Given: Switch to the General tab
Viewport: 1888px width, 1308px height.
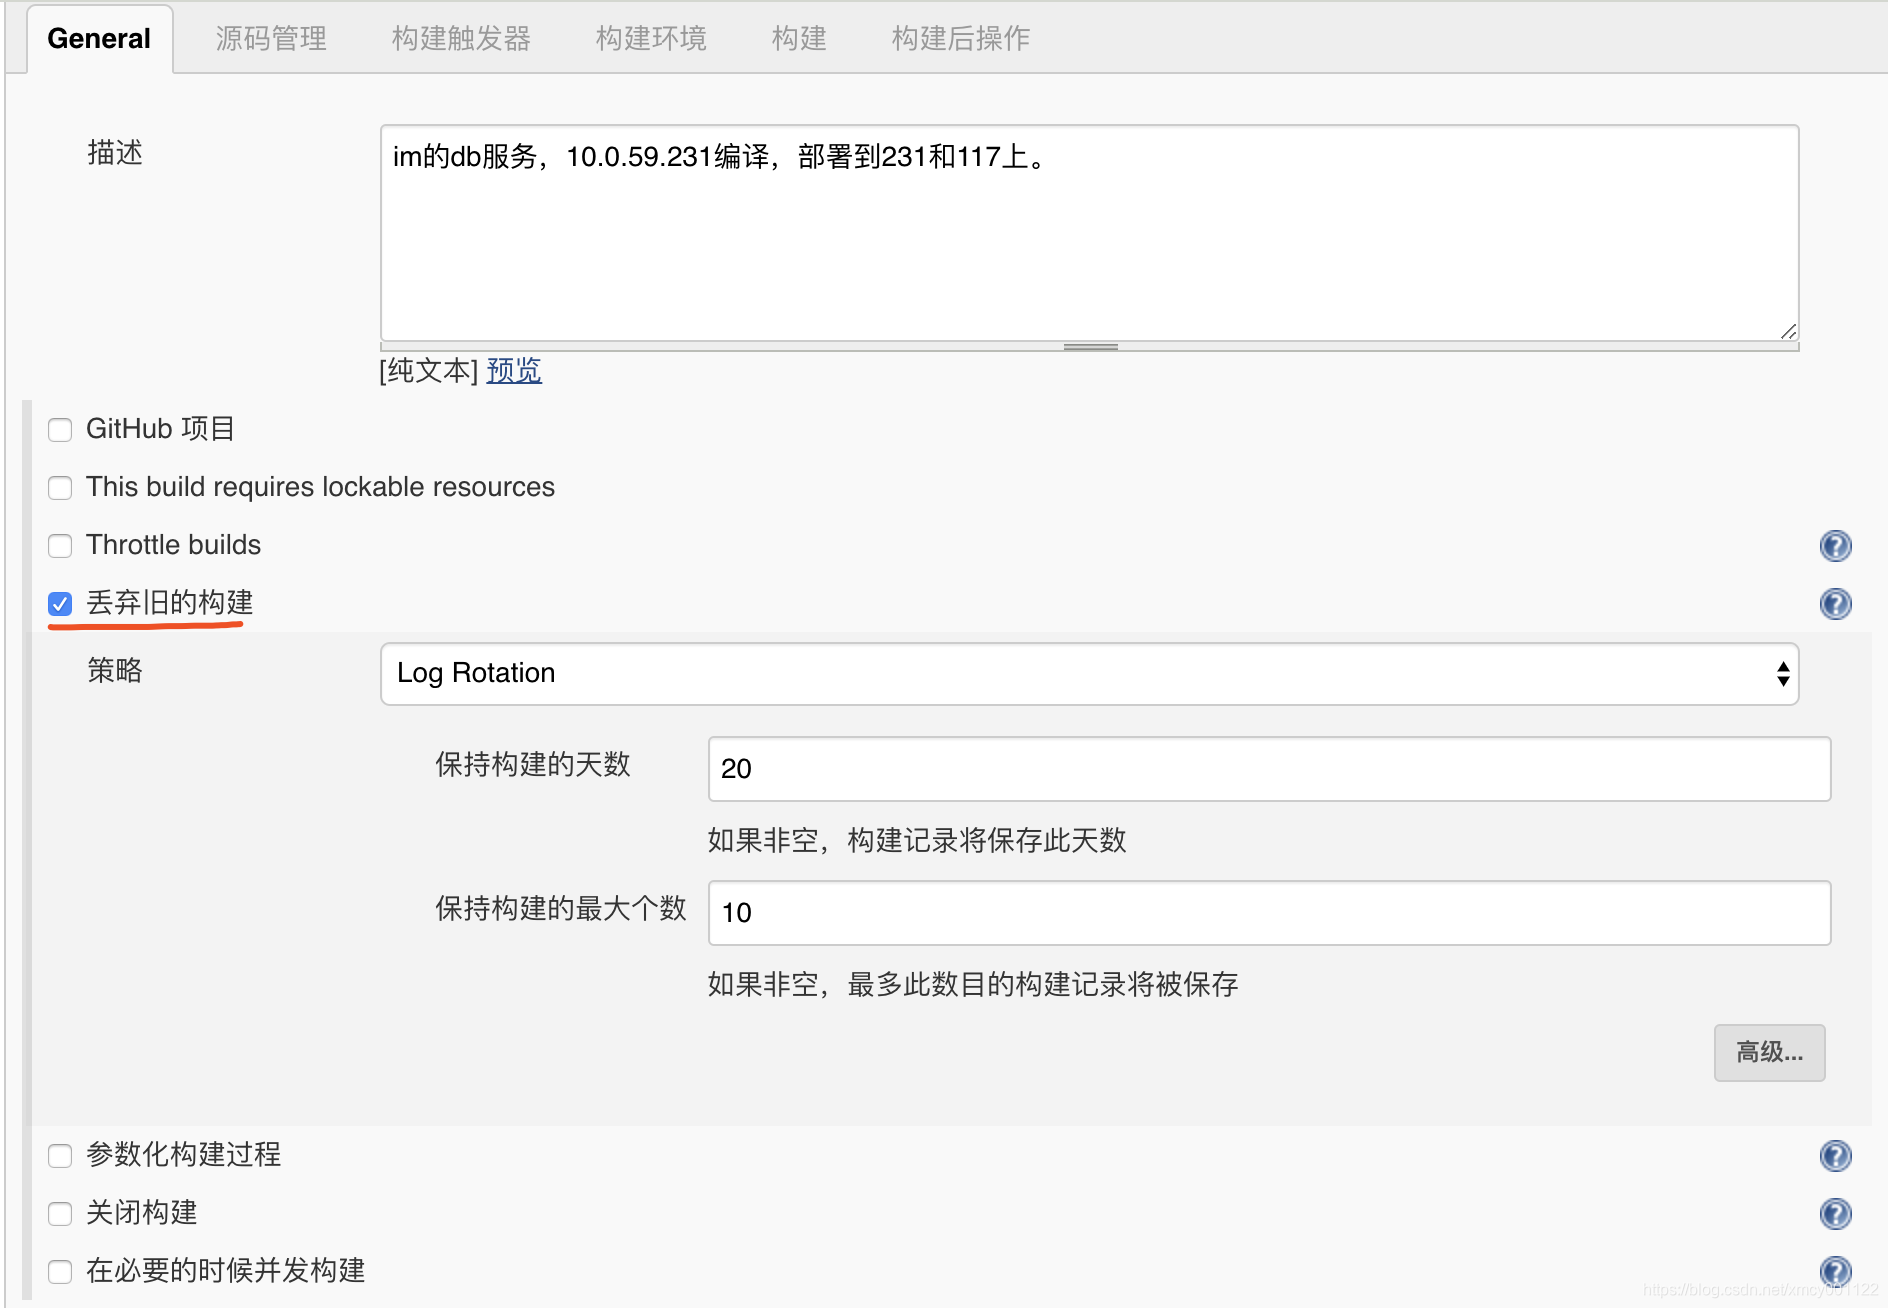Looking at the screenshot, I should [x=99, y=39].
